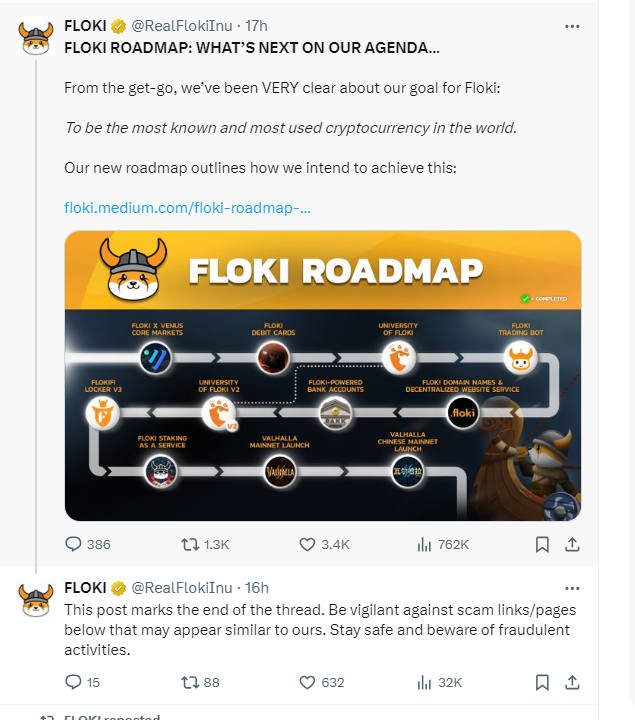Open the FLOKI Roadmap image
The width and height of the screenshot is (635, 720).
click(322, 376)
